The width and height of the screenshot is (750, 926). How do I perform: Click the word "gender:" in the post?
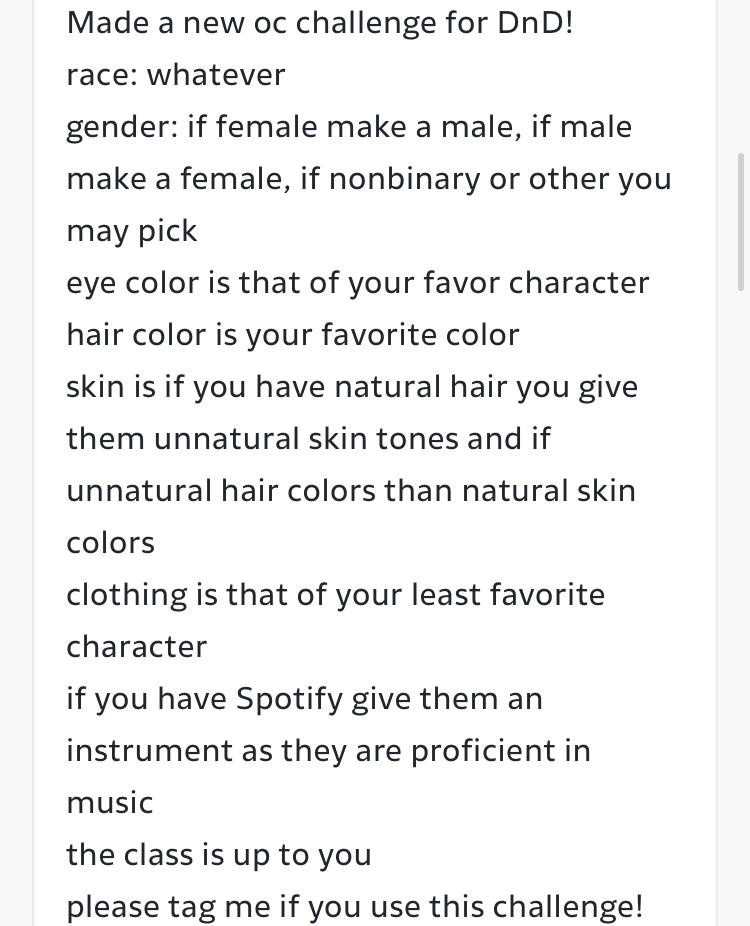[x=122, y=128]
